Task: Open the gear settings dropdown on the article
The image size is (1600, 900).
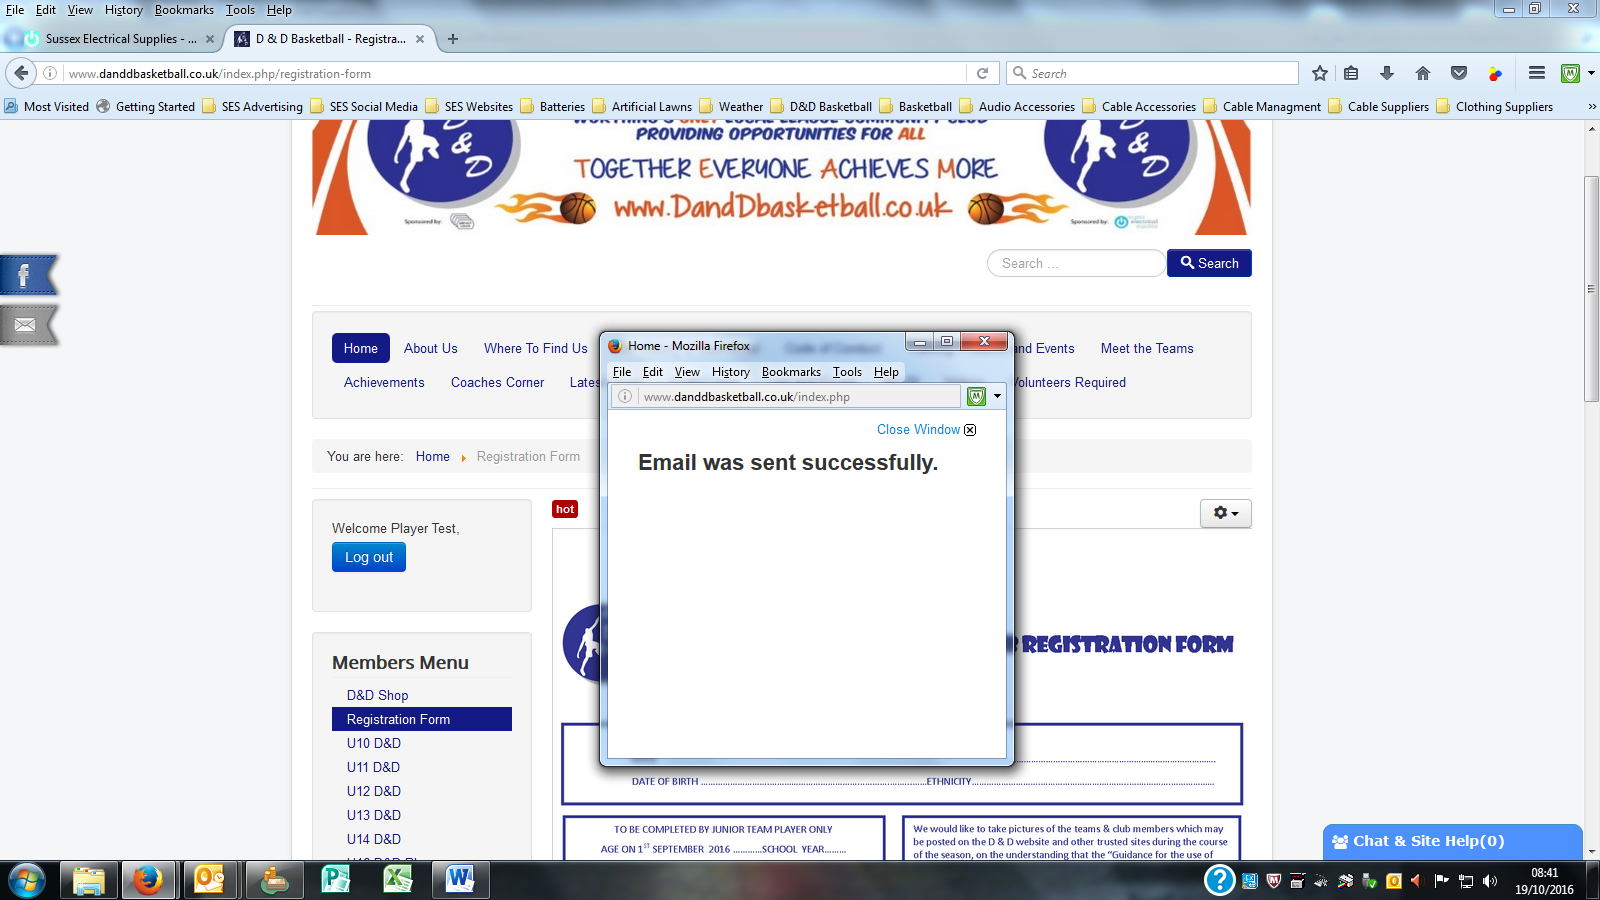Action: (x=1226, y=513)
